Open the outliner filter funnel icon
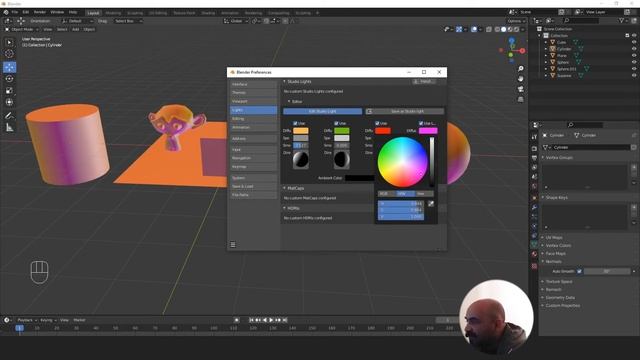Screen dimensions: 640x360 coord(622,20)
